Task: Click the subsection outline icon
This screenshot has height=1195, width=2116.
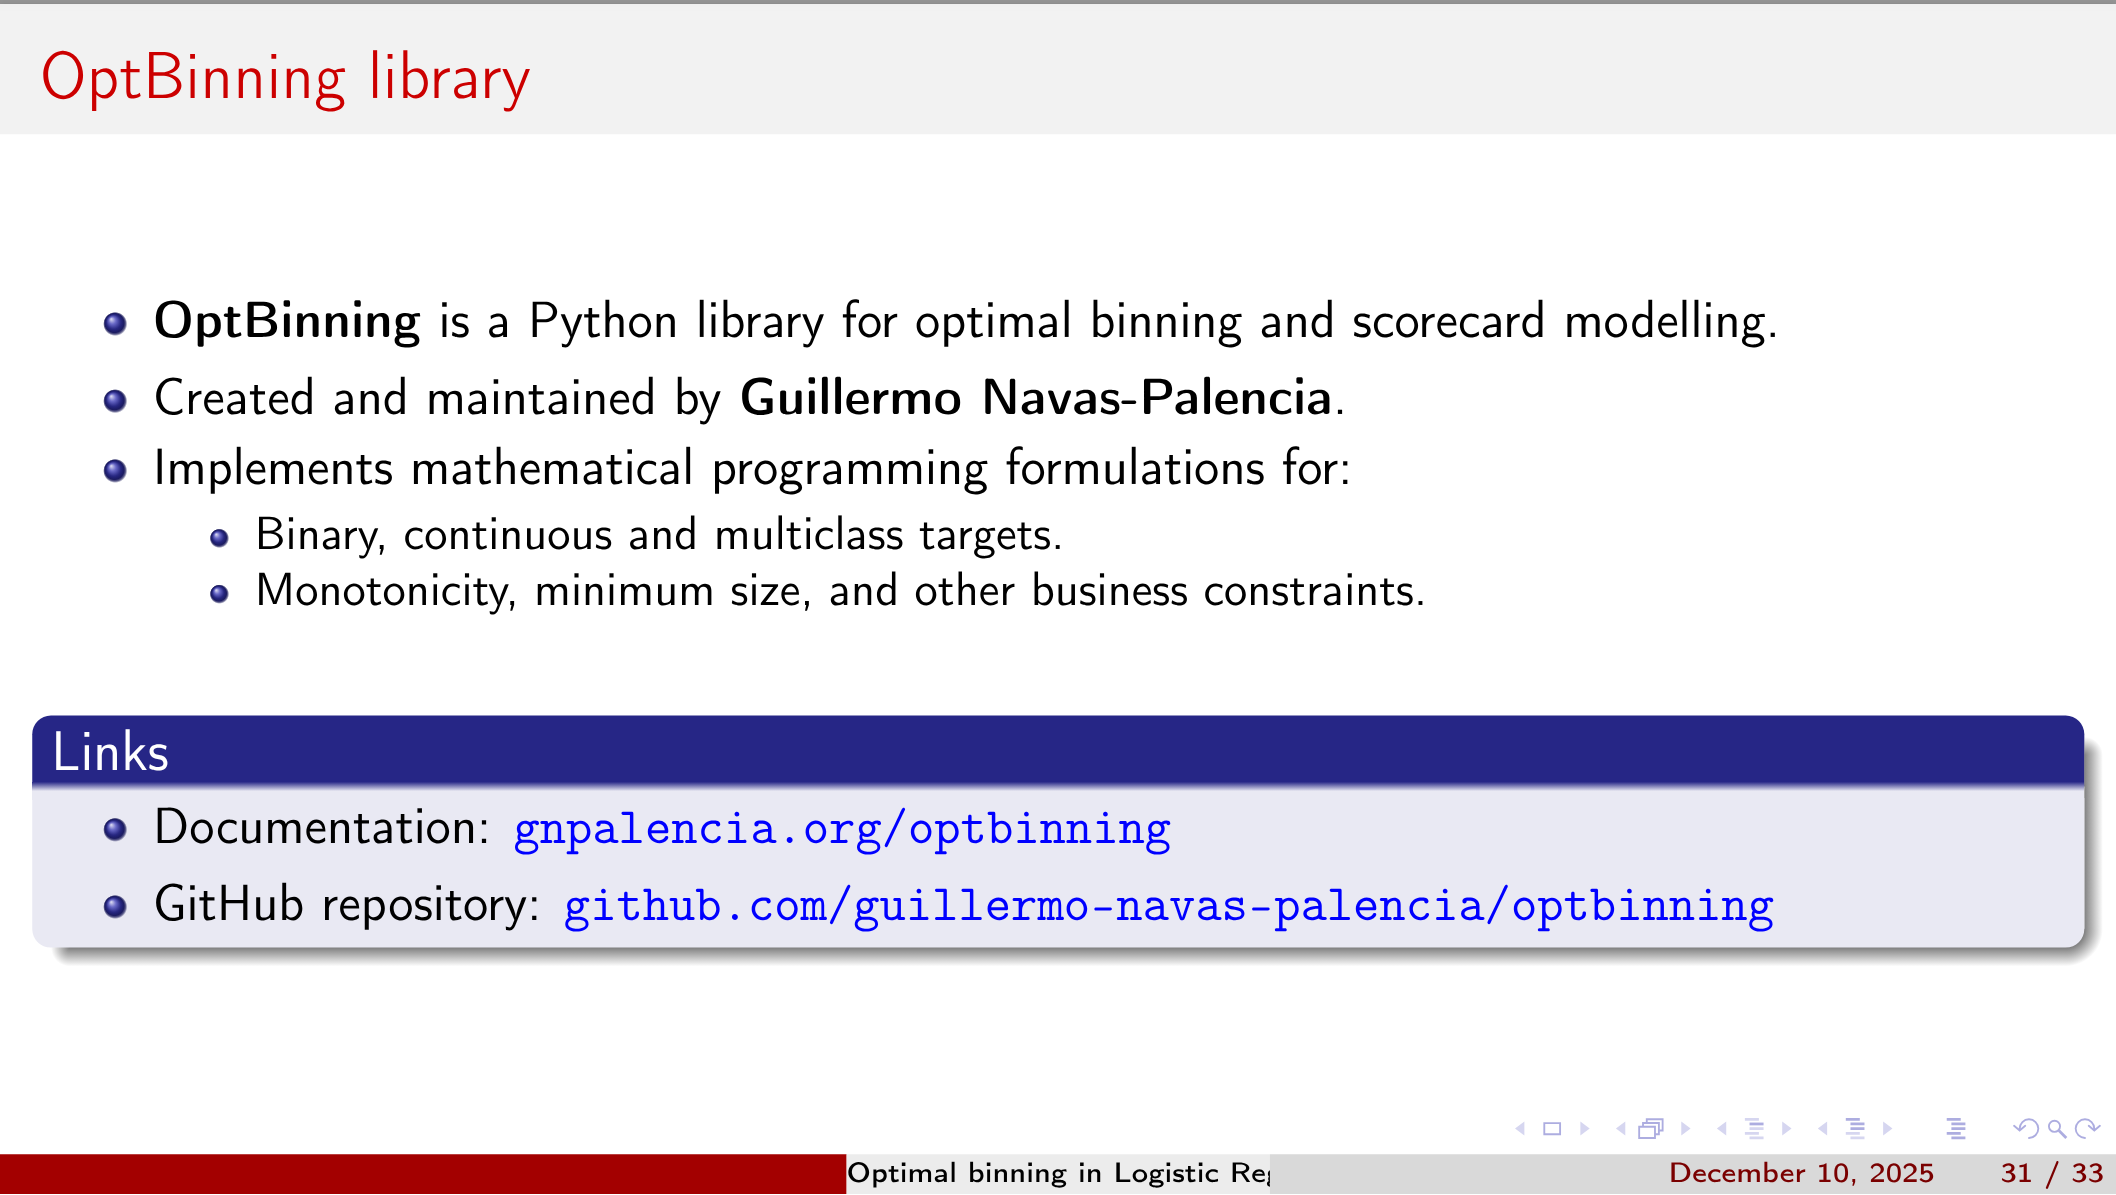Action: (1755, 1129)
